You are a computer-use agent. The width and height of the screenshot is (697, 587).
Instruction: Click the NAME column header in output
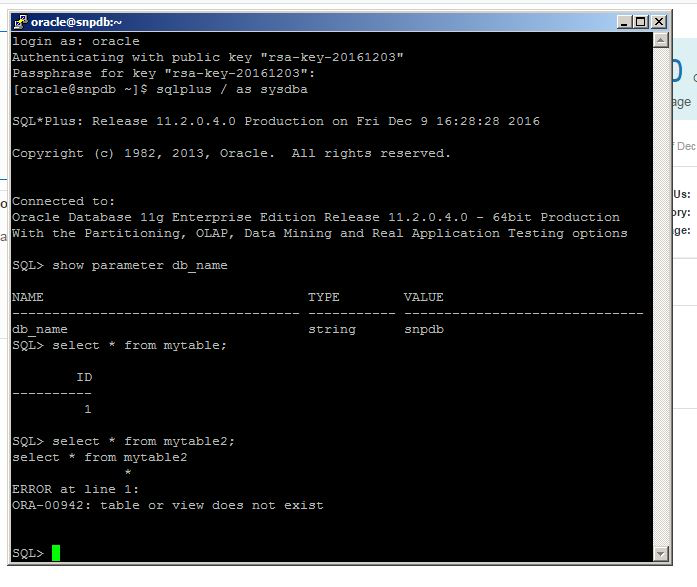[x=28, y=297]
